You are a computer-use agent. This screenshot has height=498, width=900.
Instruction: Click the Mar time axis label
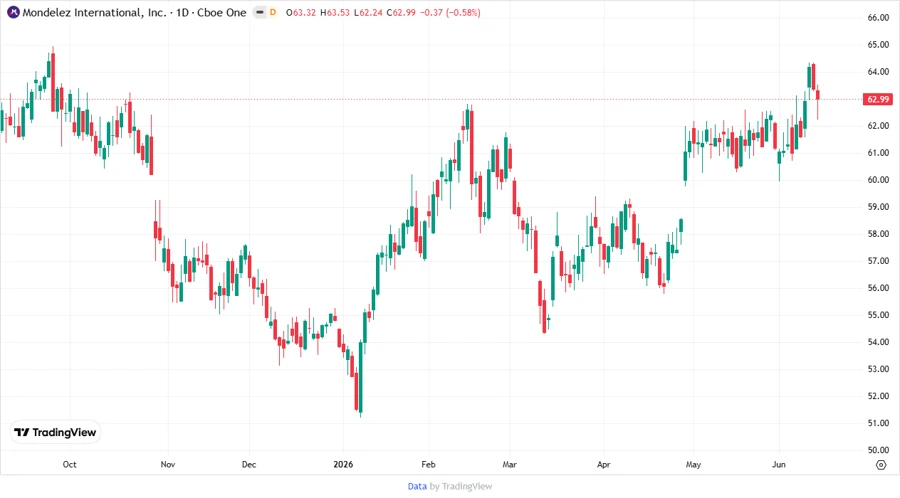[x=510, y=465]
